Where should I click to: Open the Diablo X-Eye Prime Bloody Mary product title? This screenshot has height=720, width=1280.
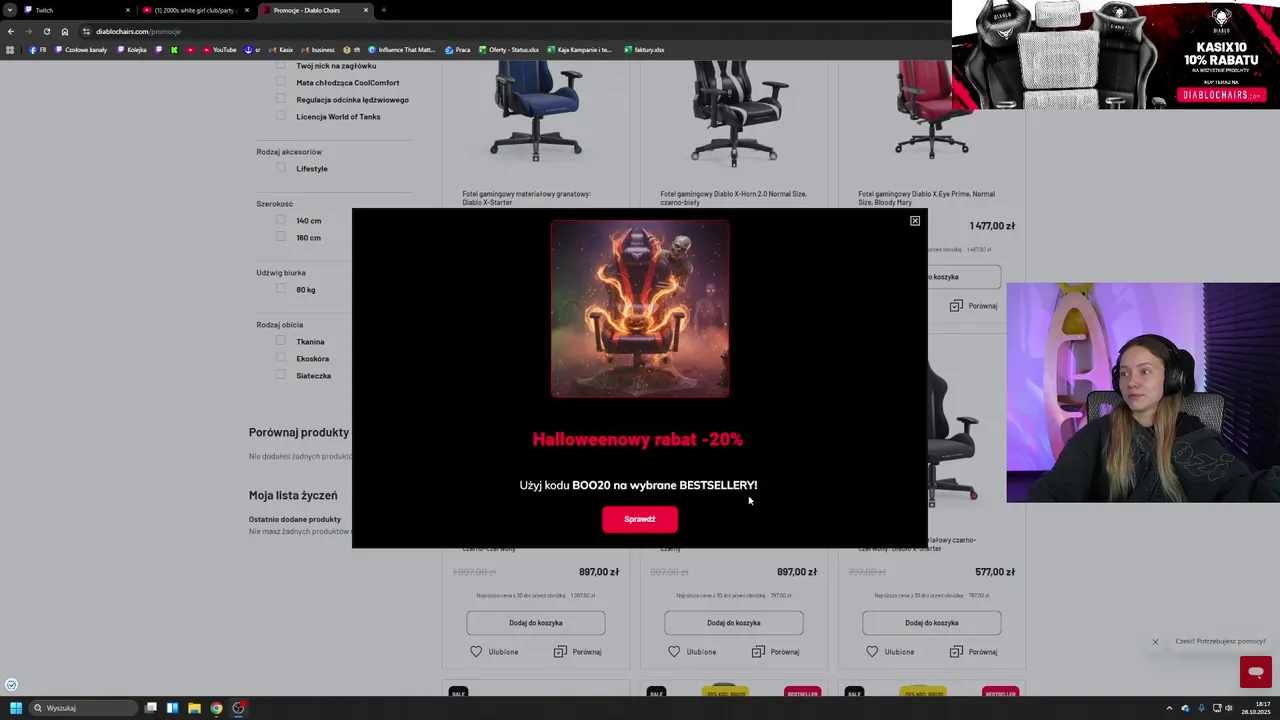coord(926,198)
